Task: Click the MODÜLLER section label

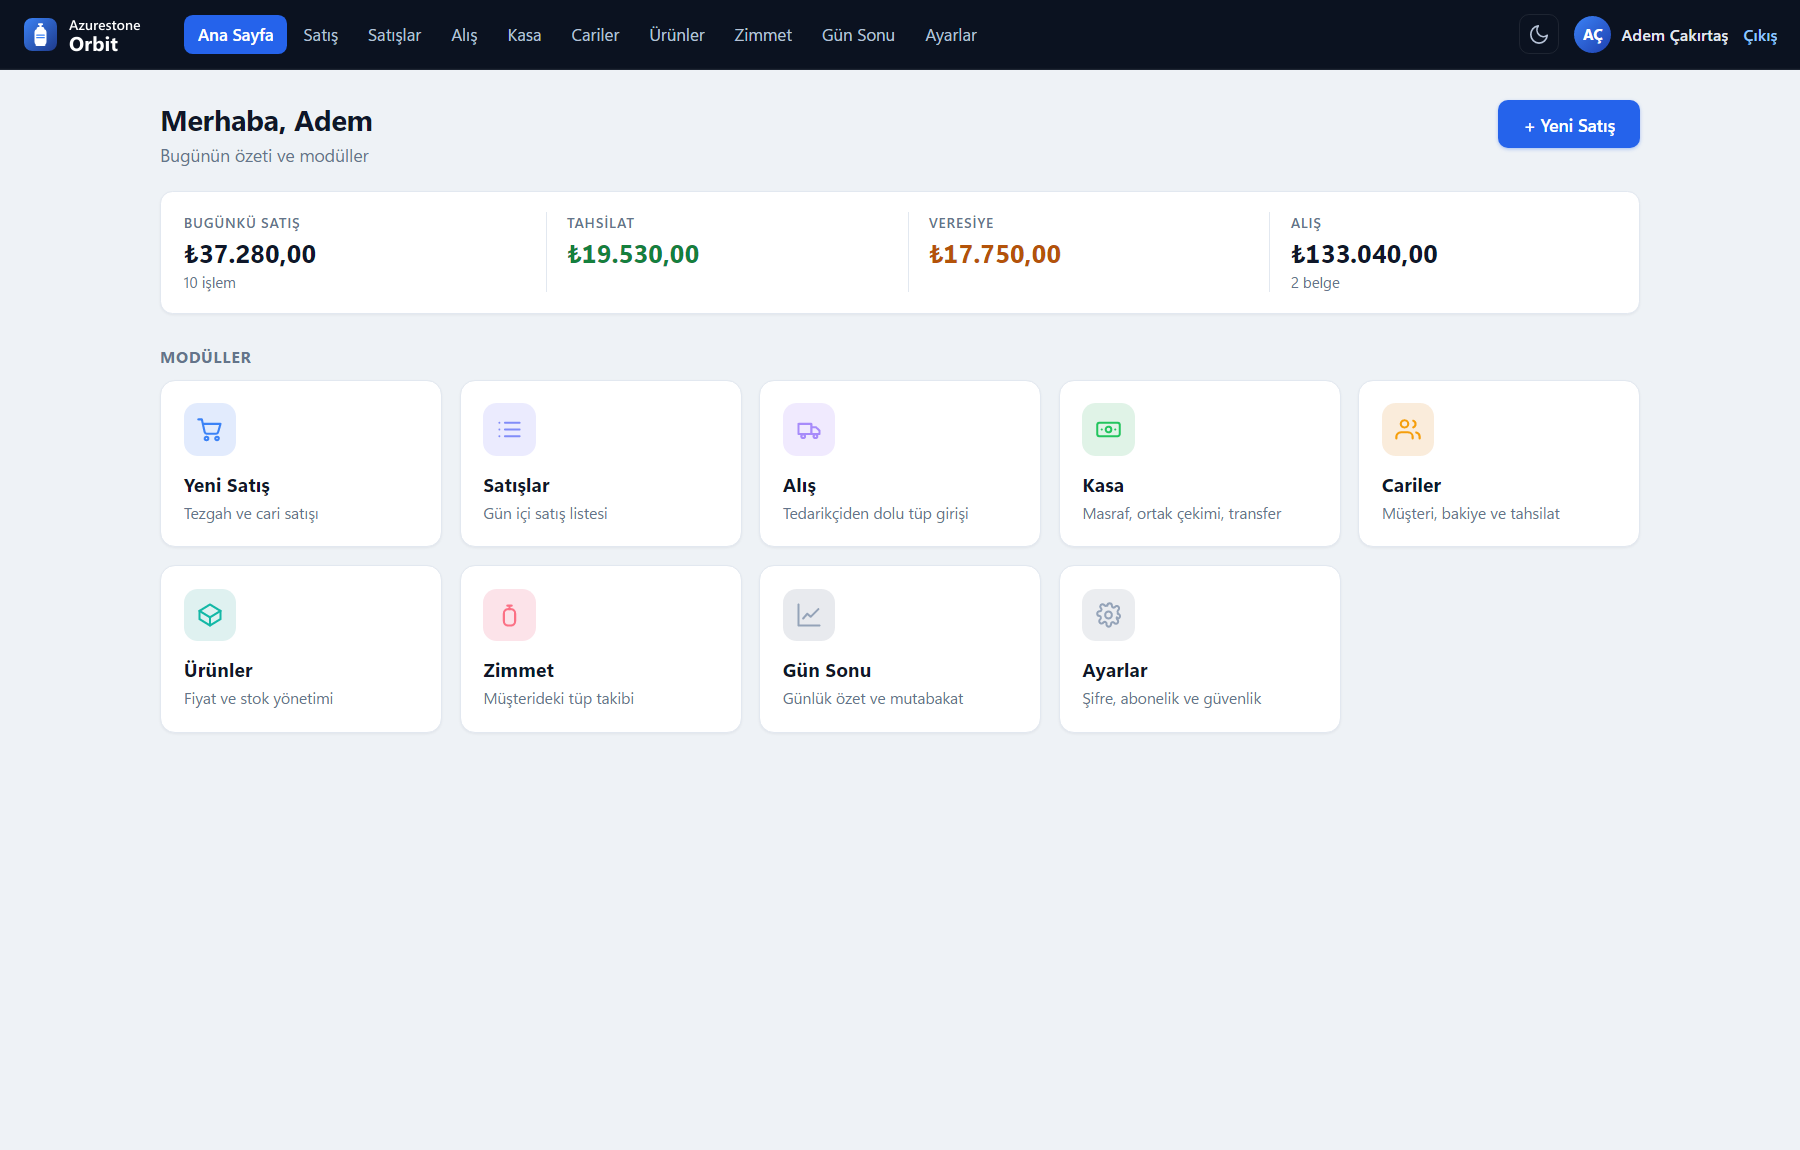Action: 206,358
